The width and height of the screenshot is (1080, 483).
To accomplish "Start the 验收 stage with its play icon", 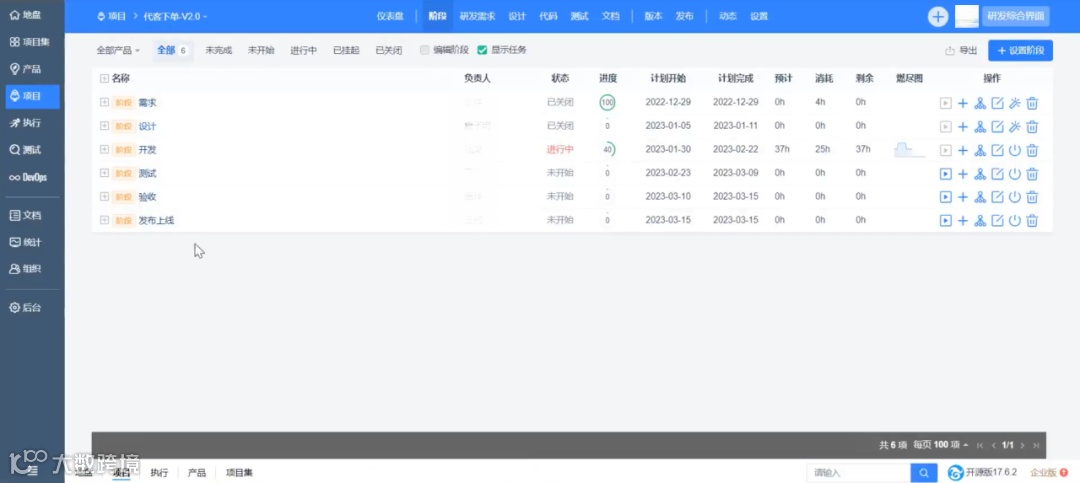I will click(x=946, y=197).
